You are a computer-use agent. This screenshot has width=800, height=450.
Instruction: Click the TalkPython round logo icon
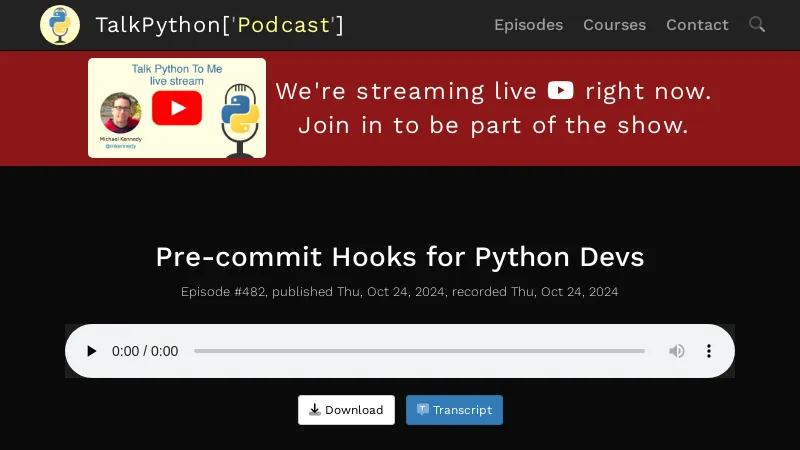(x=60, y=25)
